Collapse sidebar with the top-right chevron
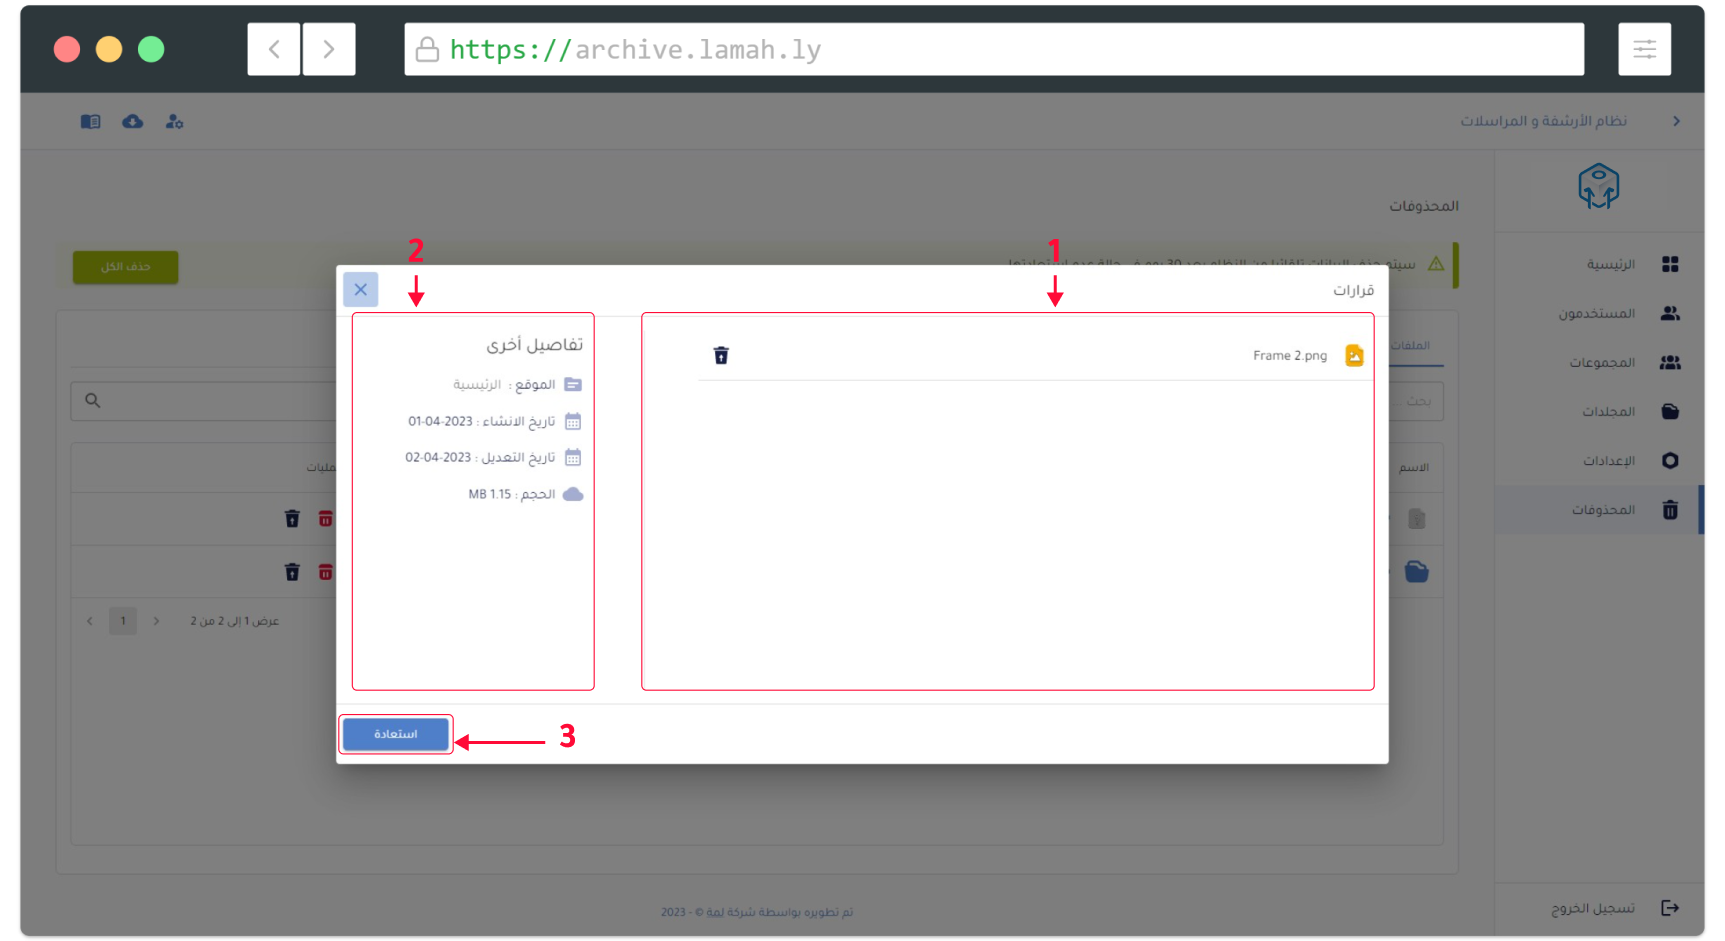Image resolution: width=1725 pixels, height=941 pixels. coord(1676,121)
